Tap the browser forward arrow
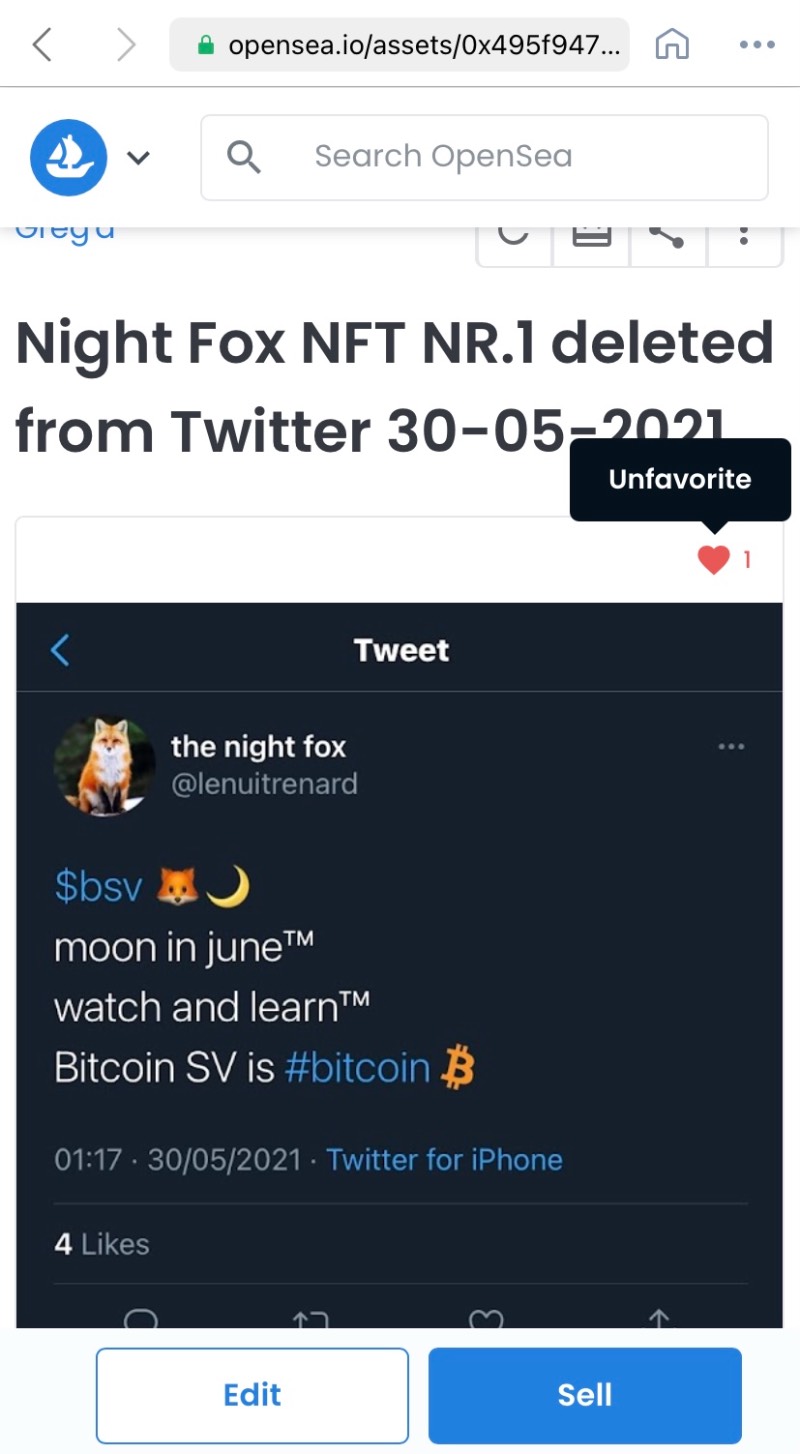 click(x=125, y=44)
